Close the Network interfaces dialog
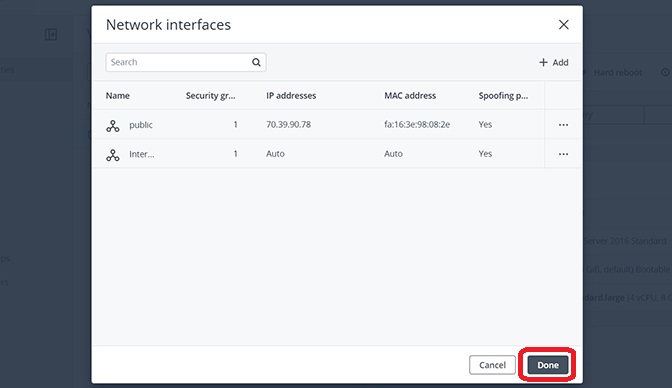The height and width of the screenshot is (388, 672). pos(564,24)
